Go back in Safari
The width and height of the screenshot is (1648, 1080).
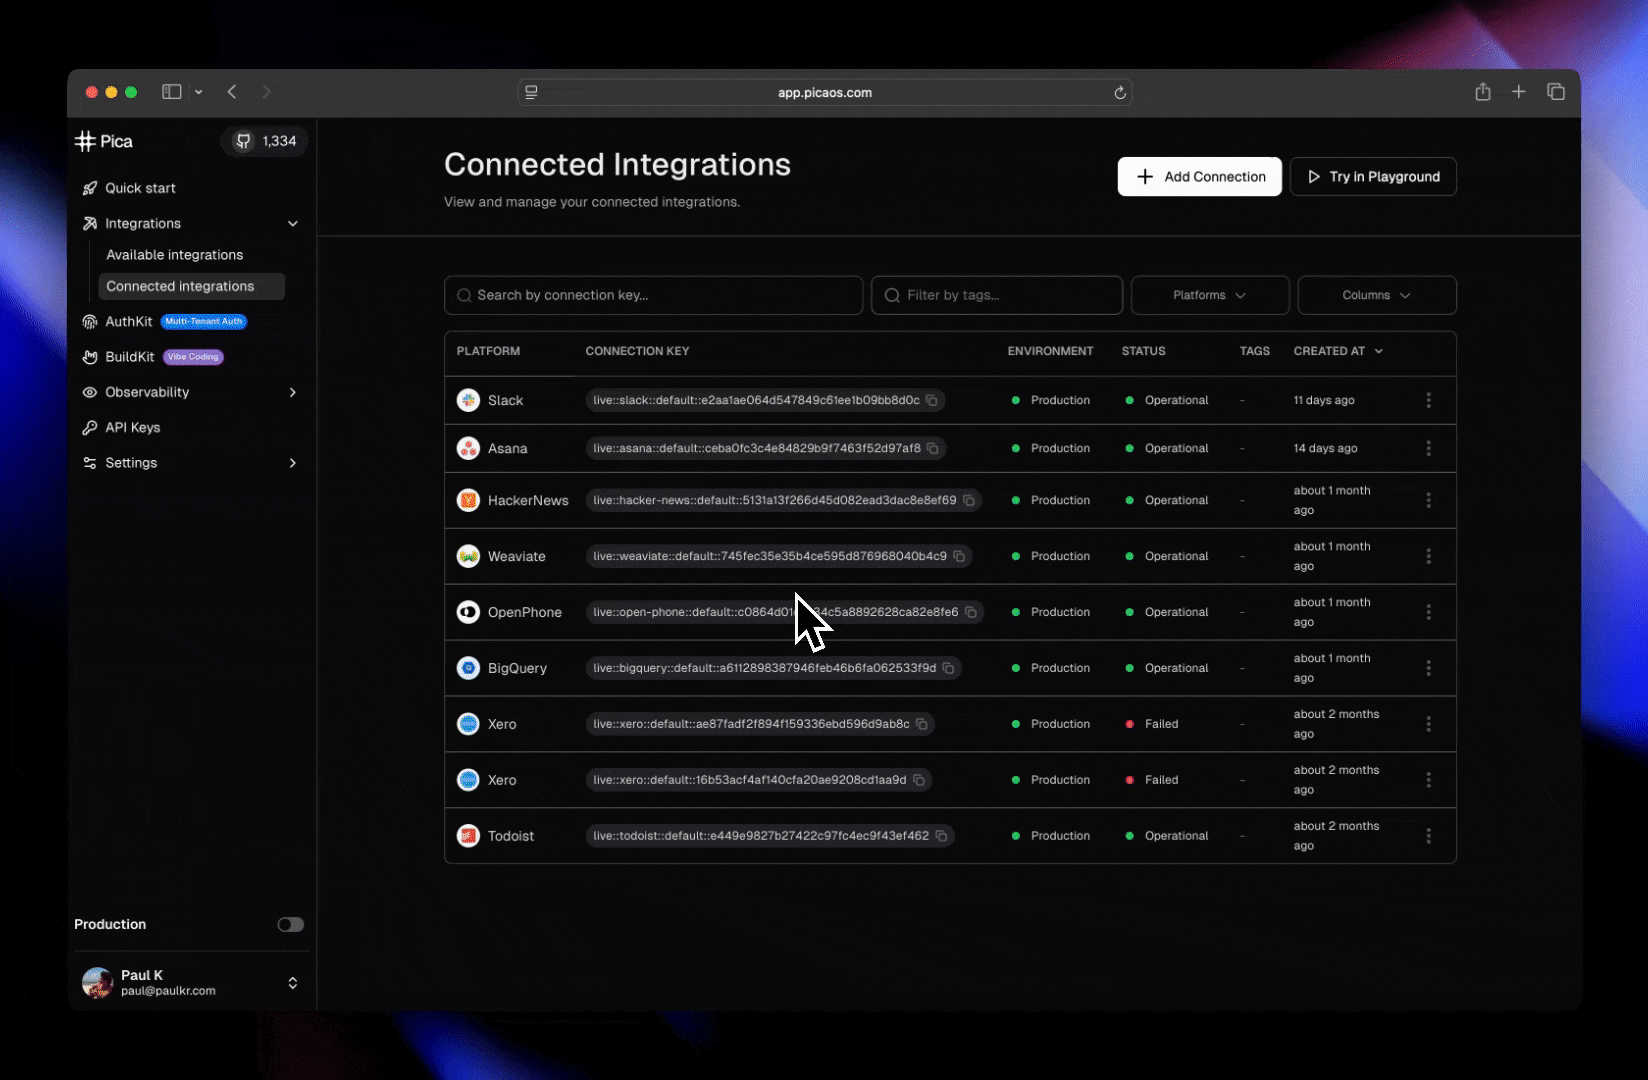pyautogui.click(x=232, y=92)
